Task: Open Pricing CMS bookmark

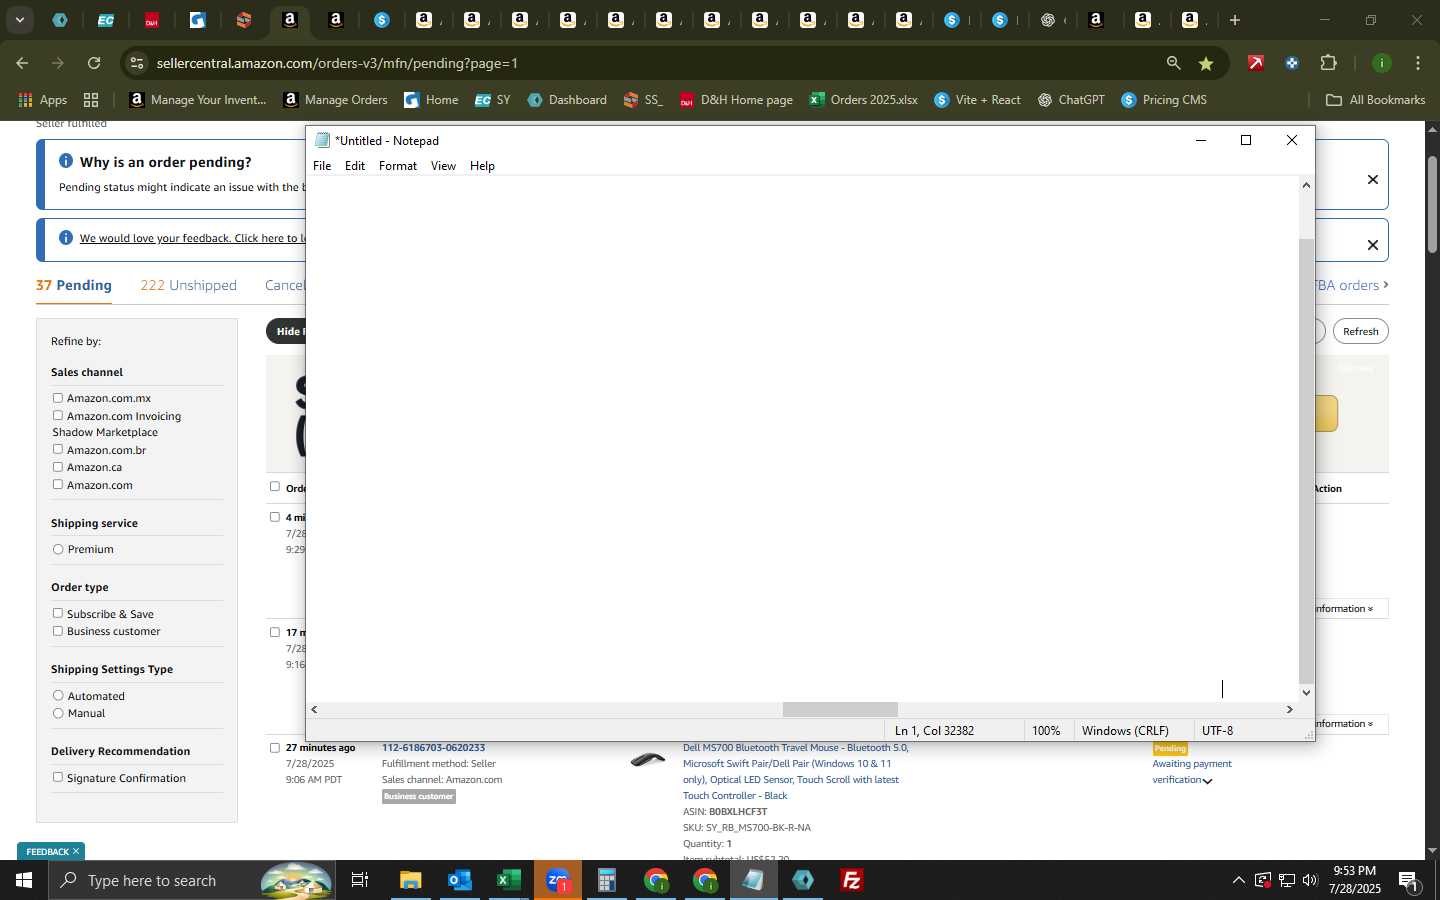Action: pos(1164,100)
